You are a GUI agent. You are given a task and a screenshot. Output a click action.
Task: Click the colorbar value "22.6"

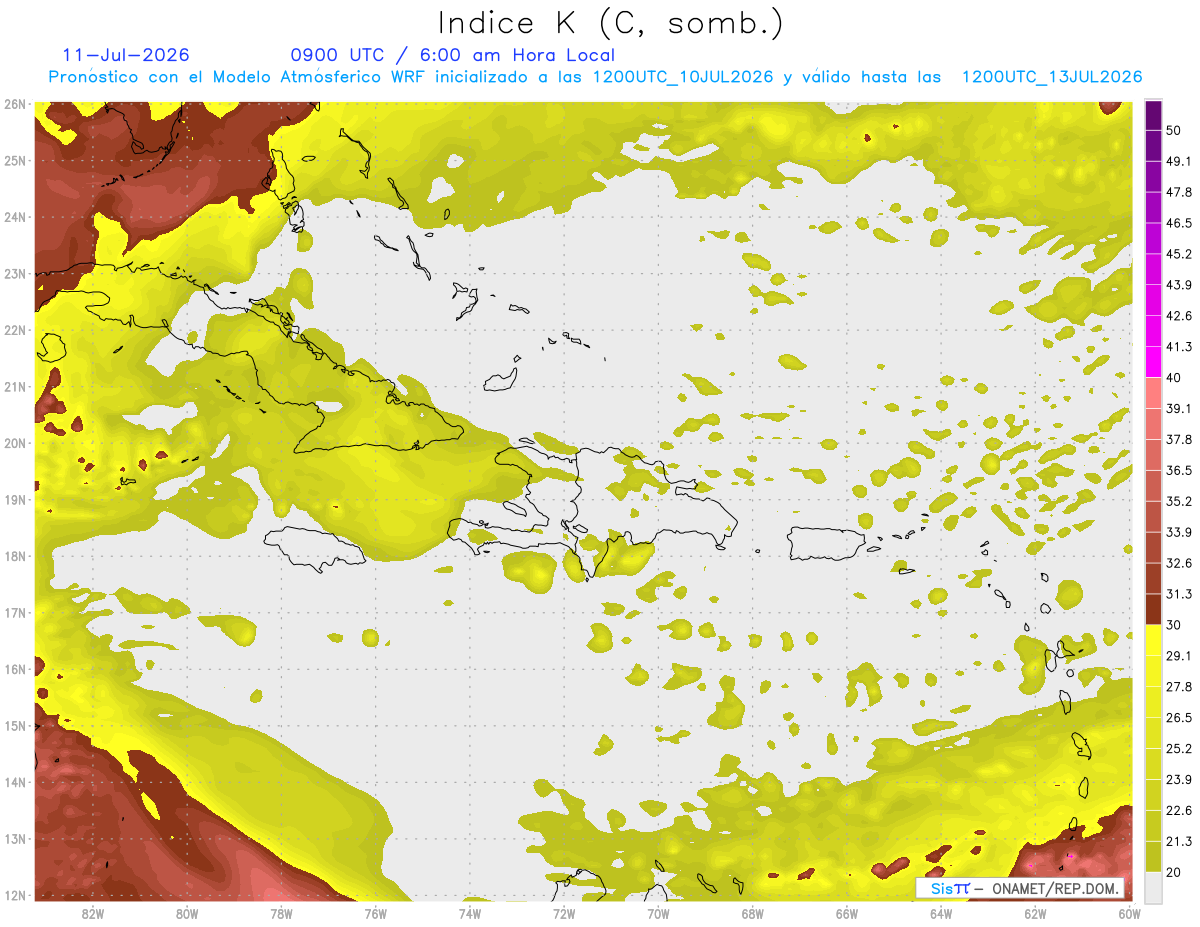point(1178,810)
